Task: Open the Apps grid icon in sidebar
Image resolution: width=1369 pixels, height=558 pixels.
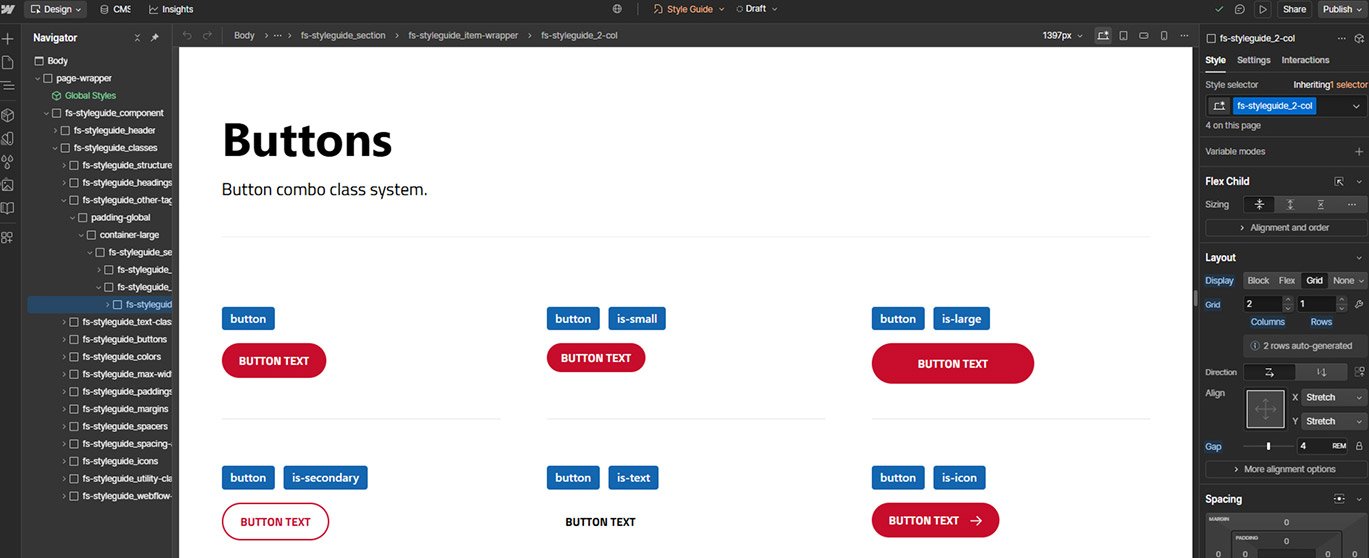Action: click(8, 237)
